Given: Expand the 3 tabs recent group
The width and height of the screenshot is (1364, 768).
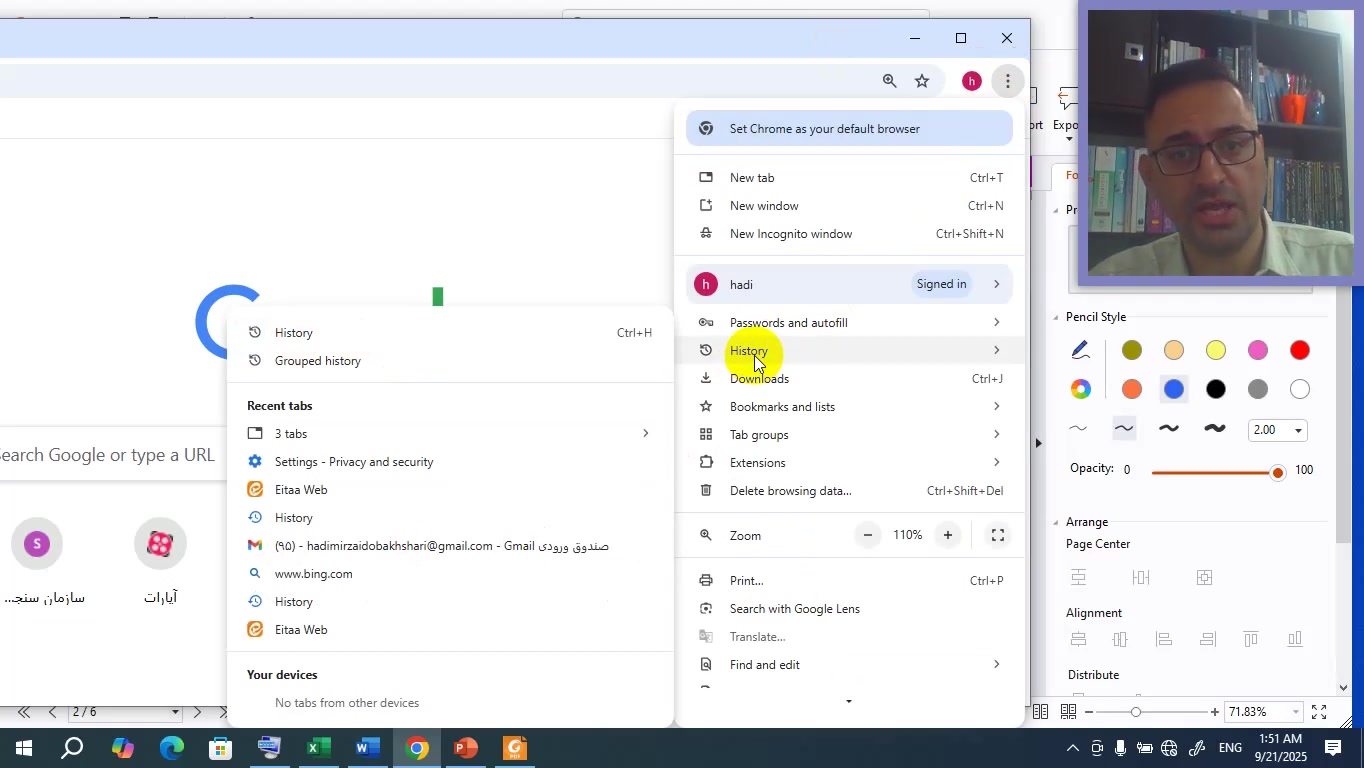Looking at the screenshot, I should [x=645, y=433].
